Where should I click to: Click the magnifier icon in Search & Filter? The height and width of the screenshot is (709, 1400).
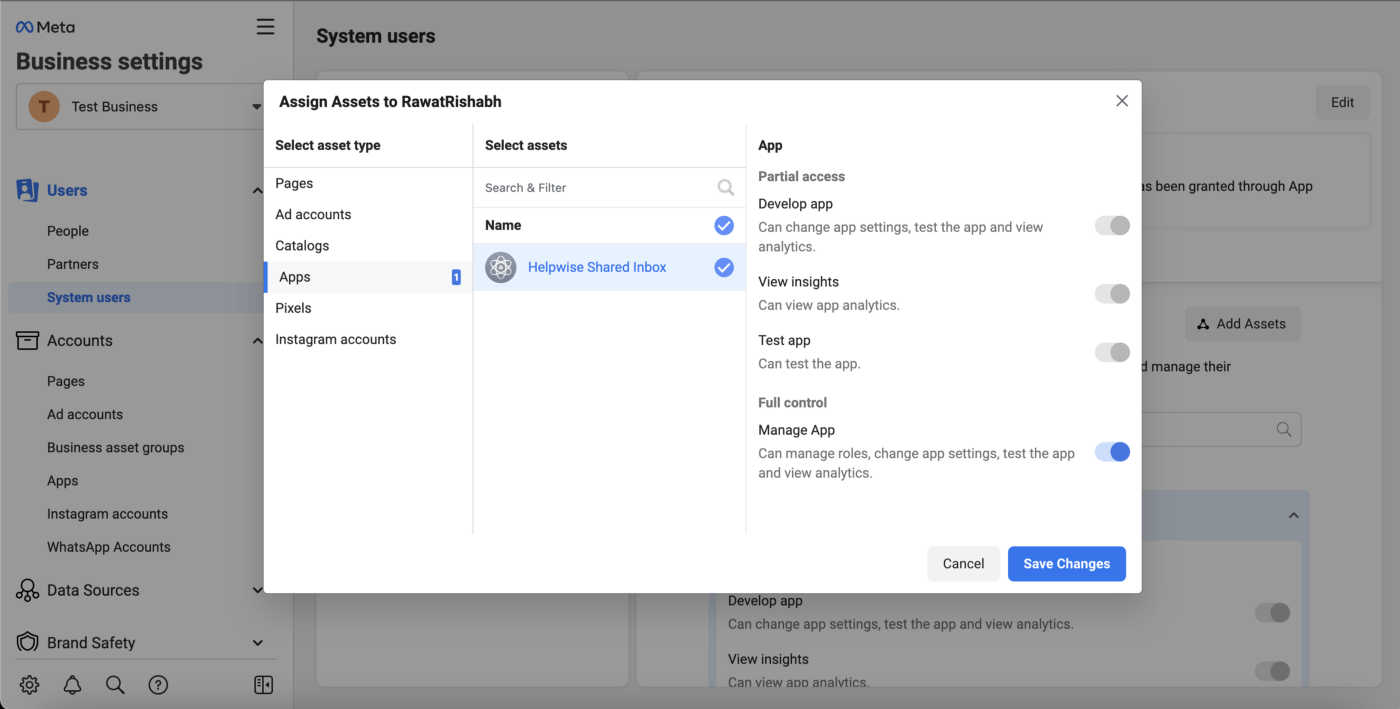pos(726,187)
